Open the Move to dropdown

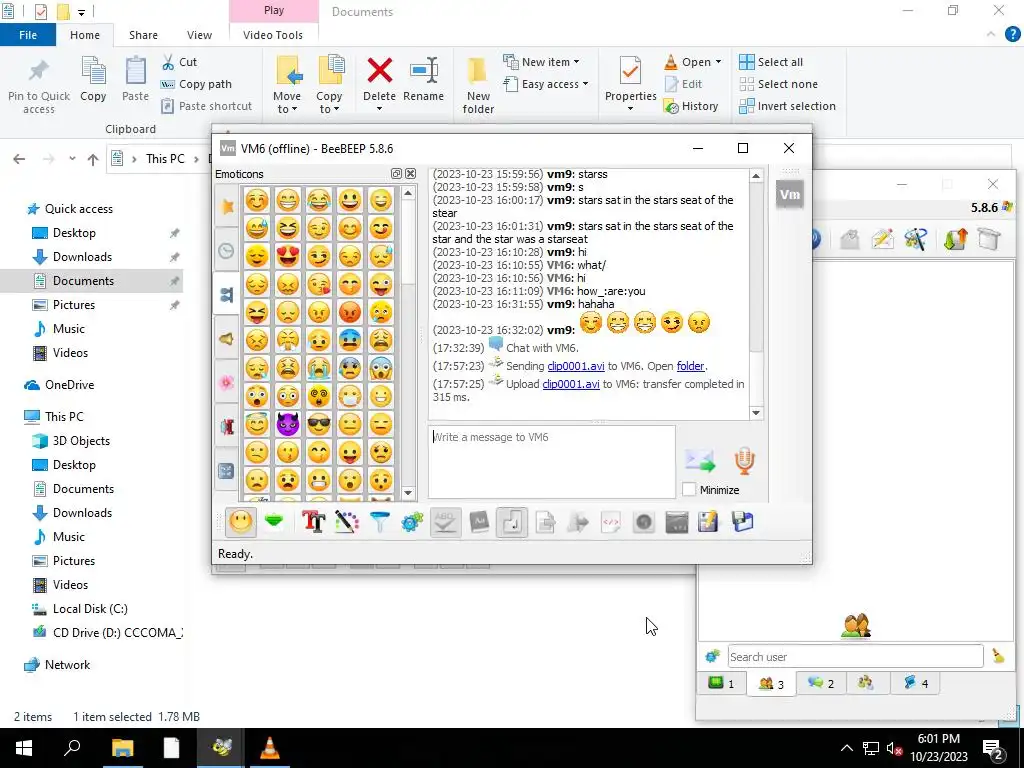[x=287, y=86]
